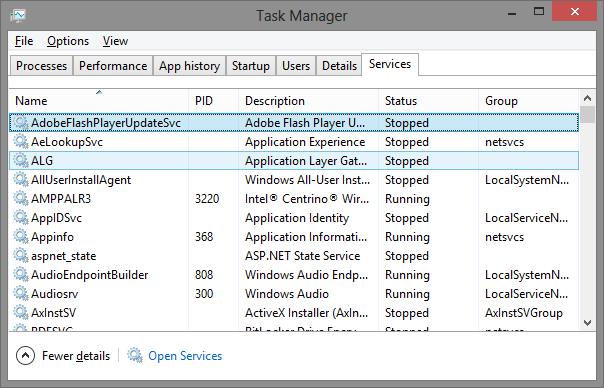Select the aspnet_state service name
The width and height of the screenshot is (604, 388).
(x=64, y=256)
